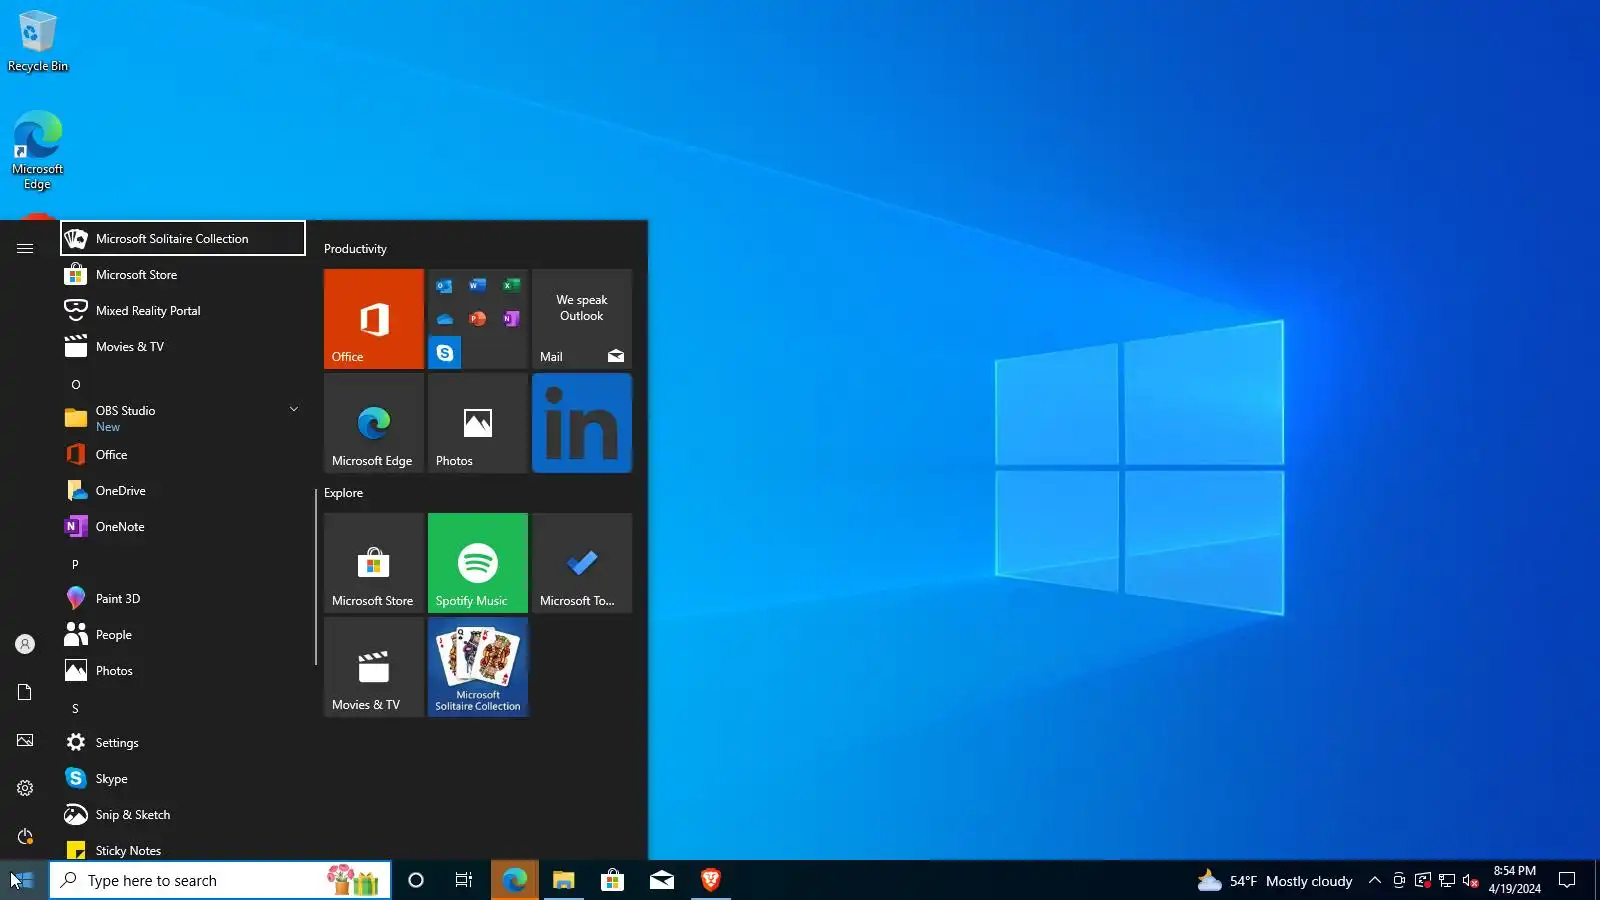Open People in the app list
Image resolution: width=1600 pixels, height=900 pixels.
click(x=183, y=634)
